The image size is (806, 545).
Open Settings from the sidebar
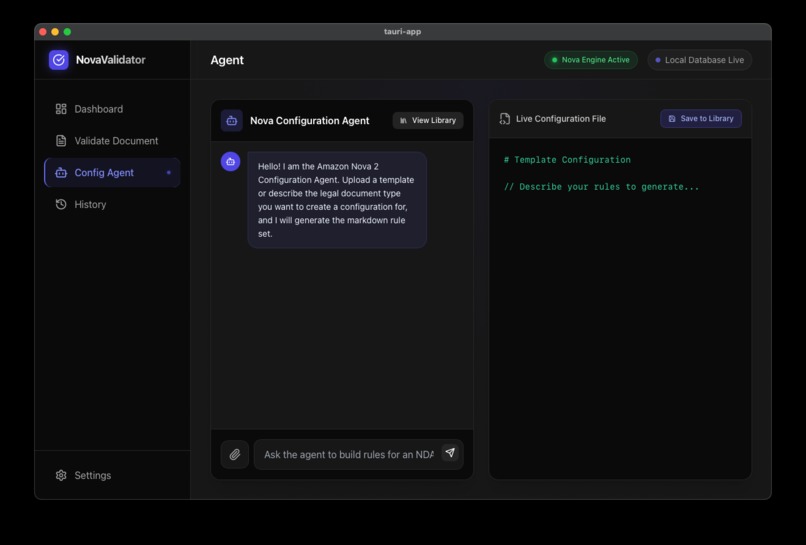112,475
